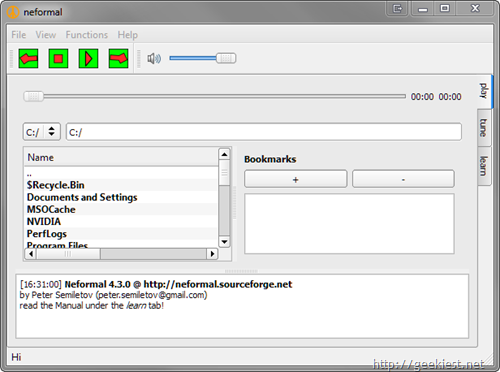Click the title bar extra button left of minimize
Screen dimensions: 500x372
pyautogui.click(x=397, y=8)
